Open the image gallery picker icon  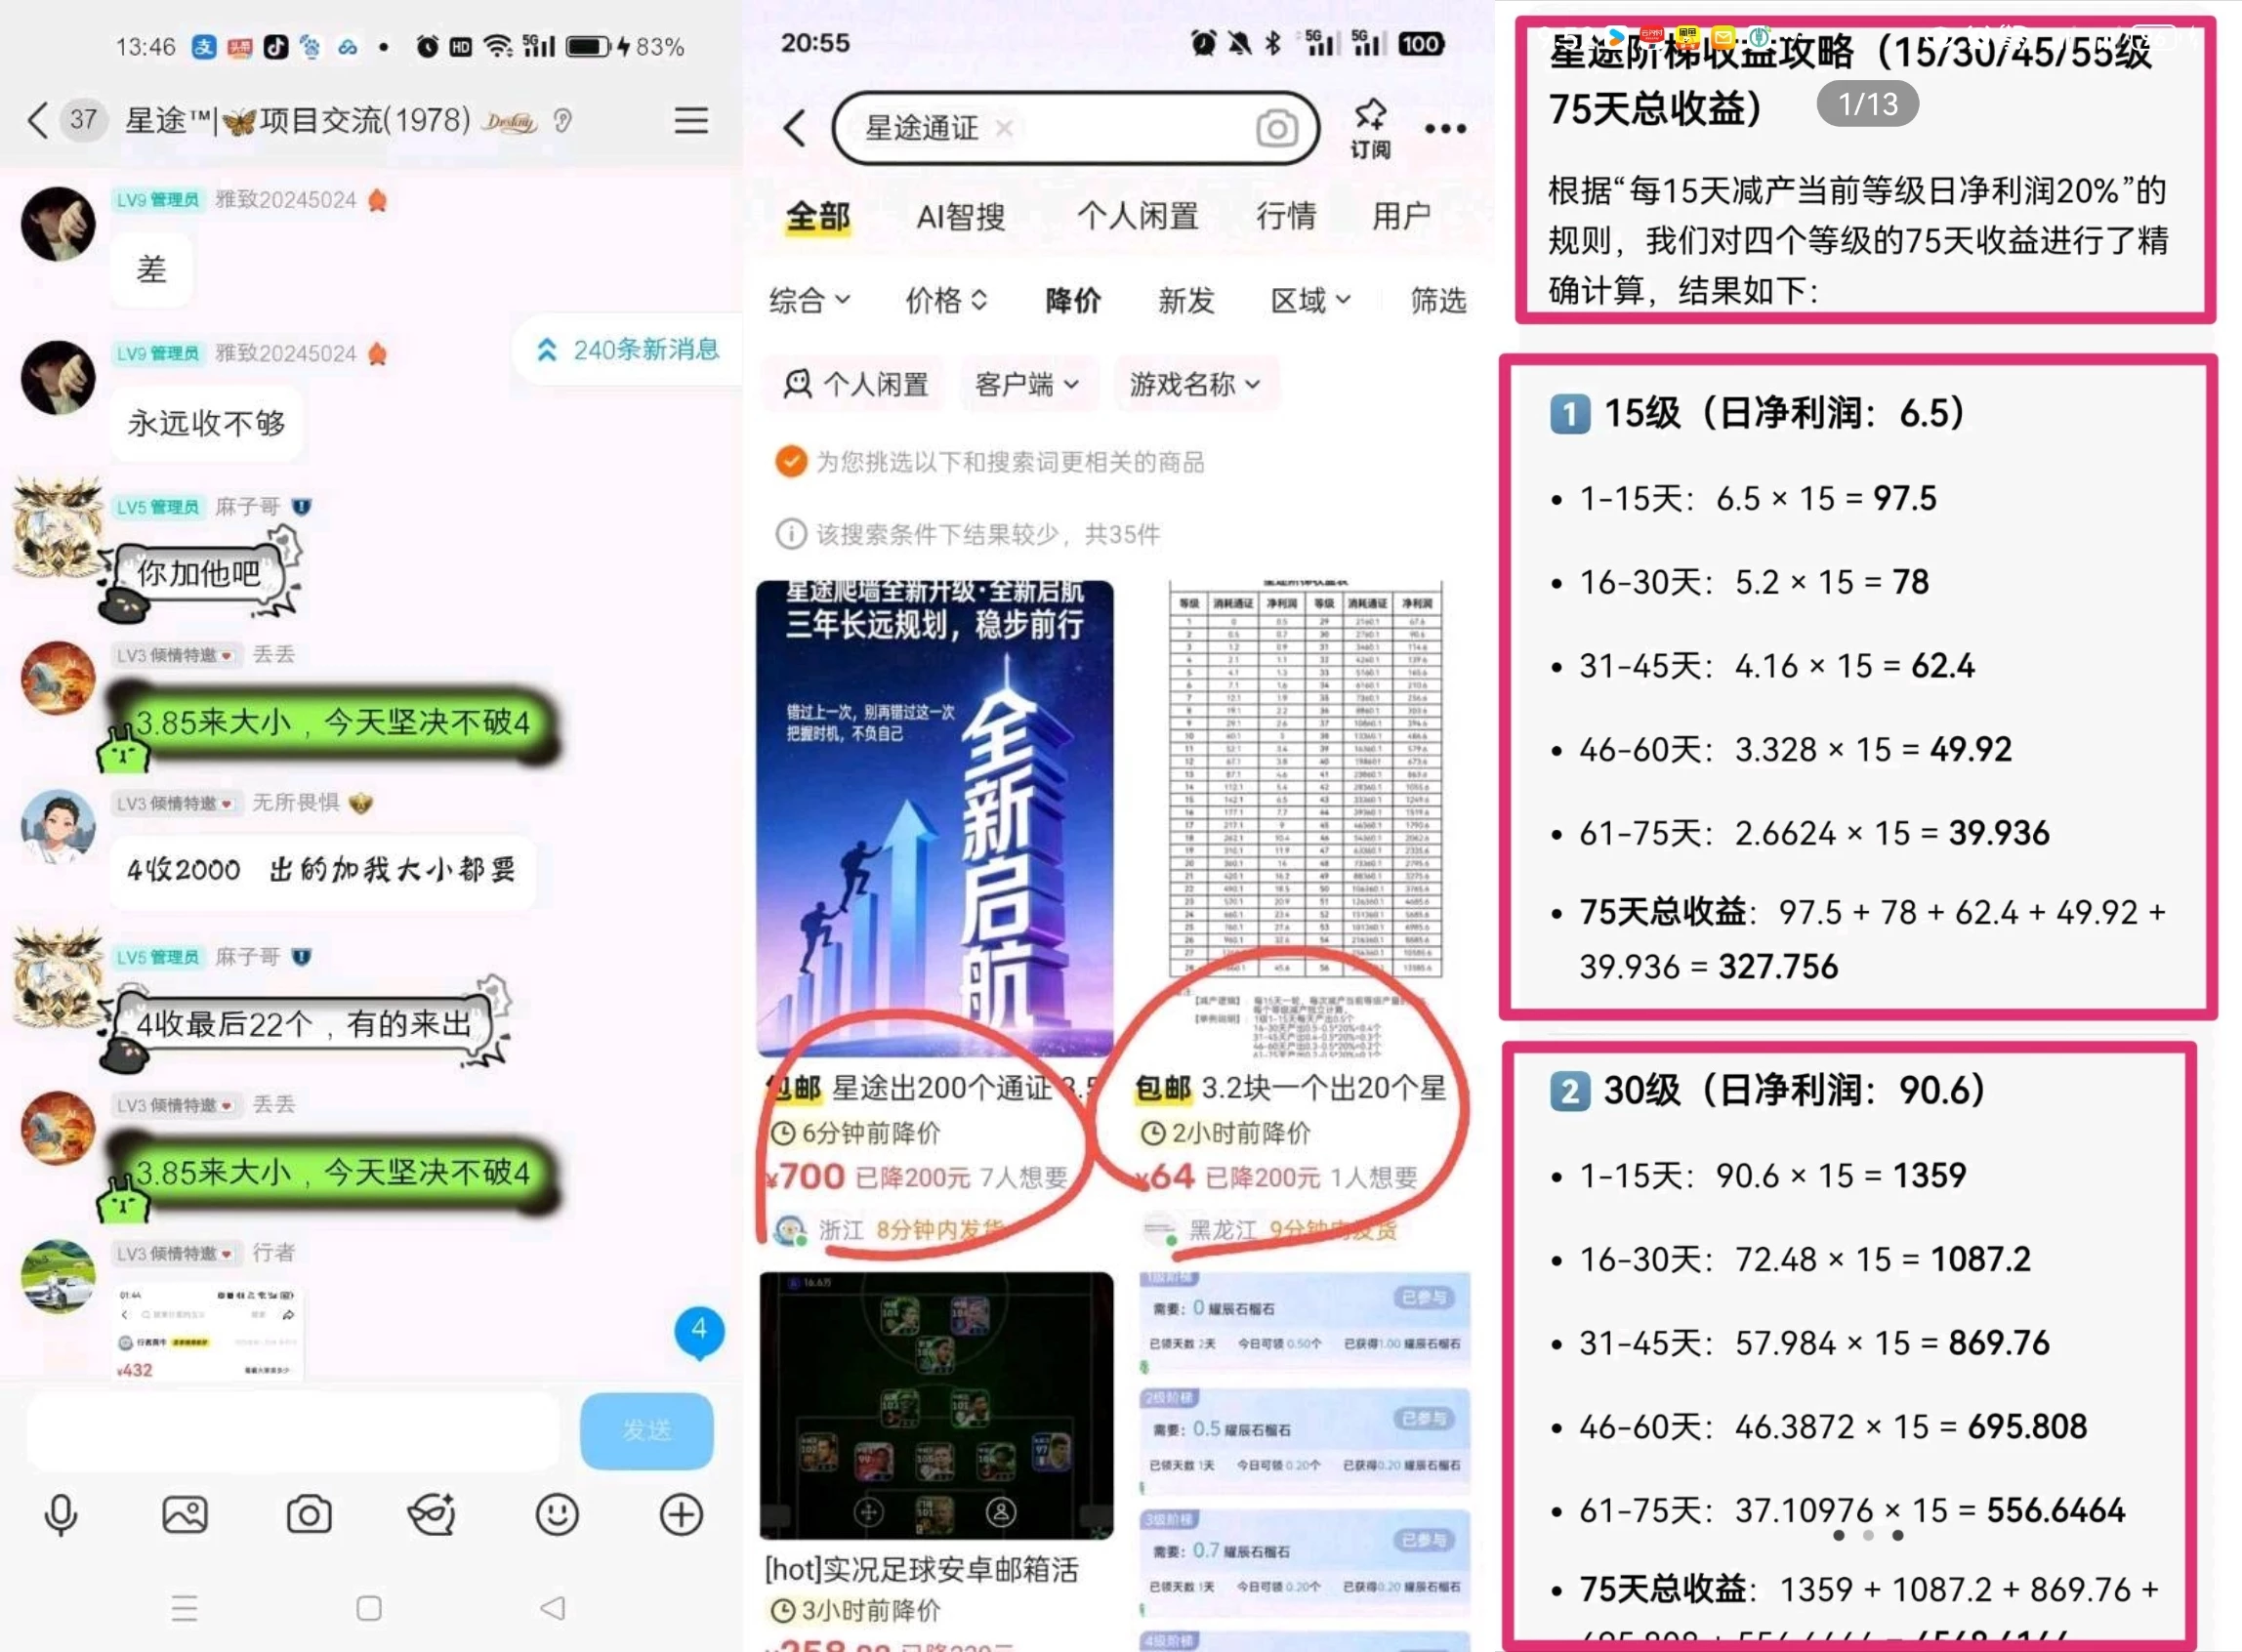[x=185, y=1515]
